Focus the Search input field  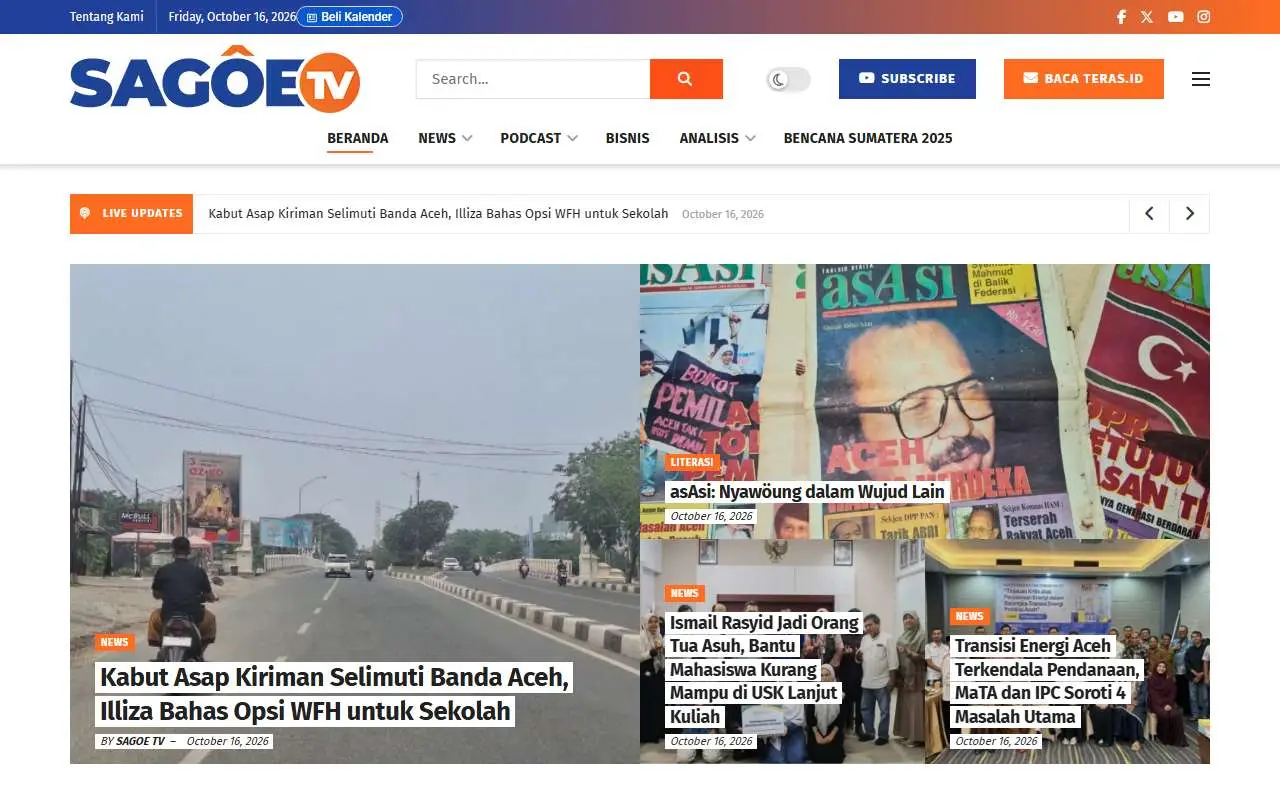point(533,79)
